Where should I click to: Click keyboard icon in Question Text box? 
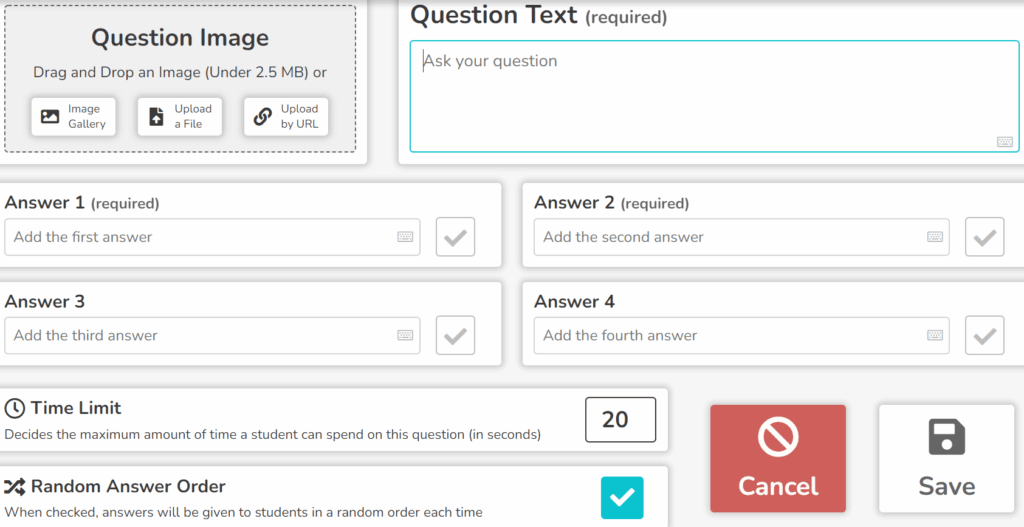(x=1004, y=142)
